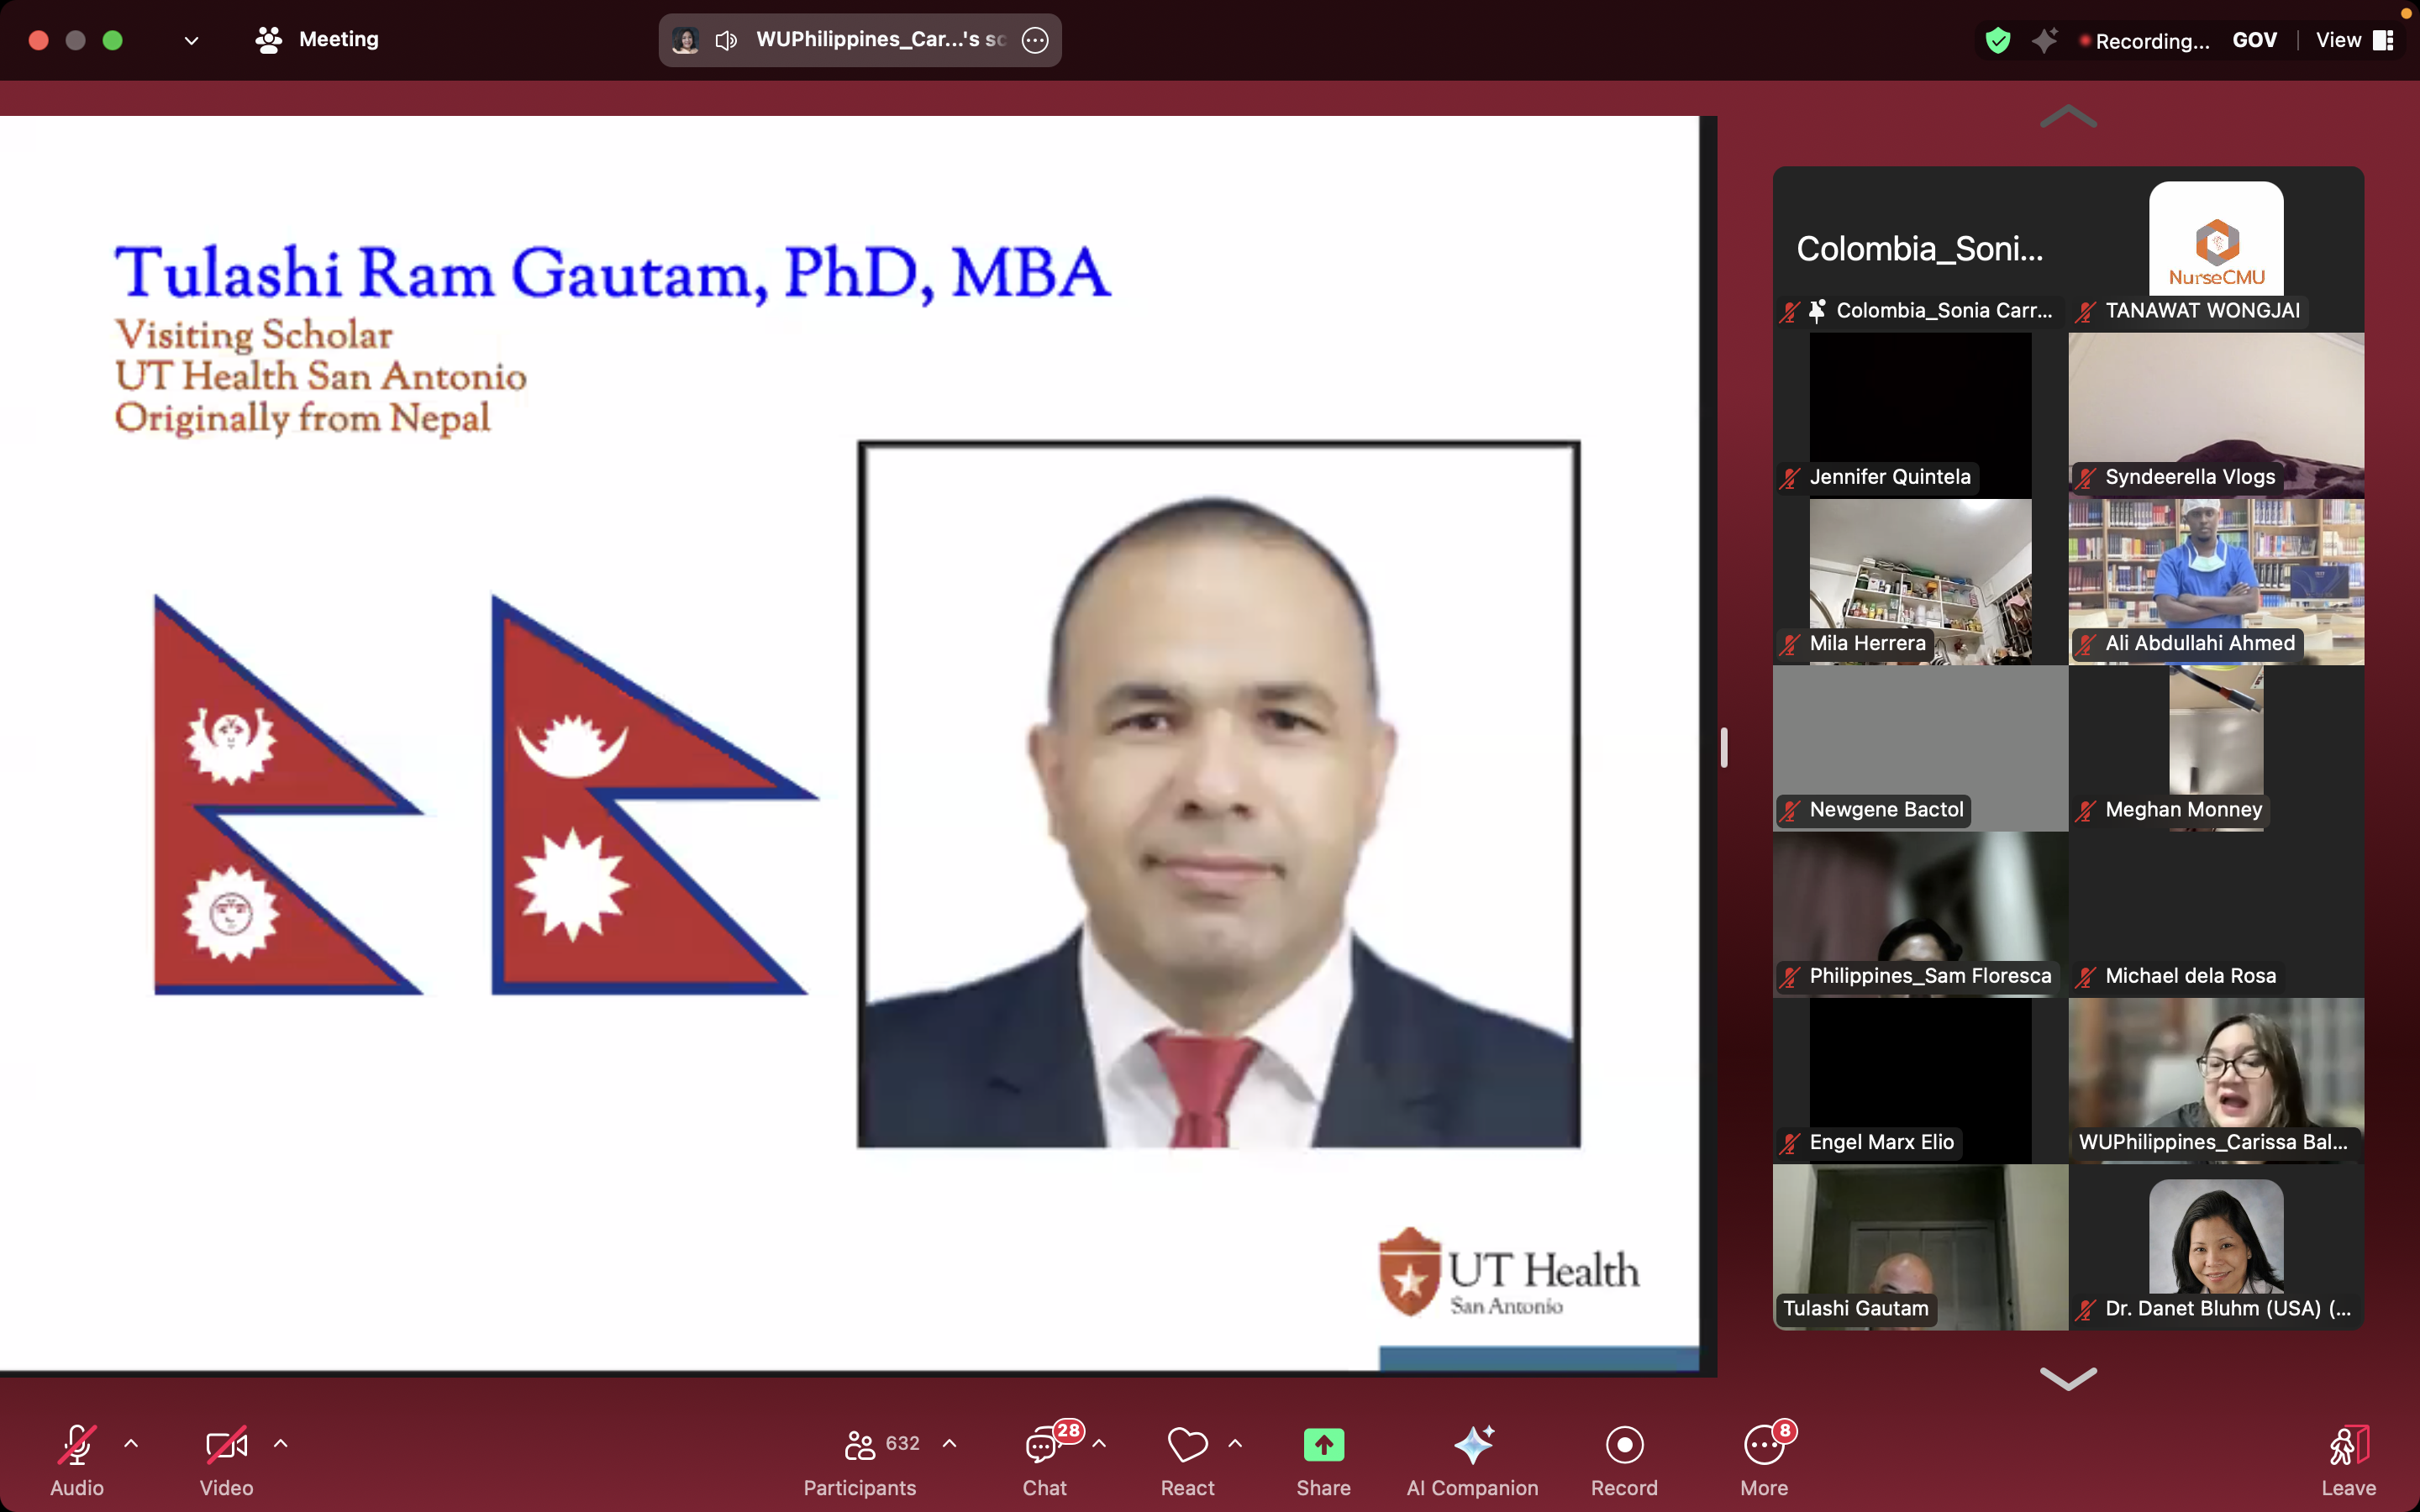Select Philippines_Sam Floresca video tile

point(1920,914)
